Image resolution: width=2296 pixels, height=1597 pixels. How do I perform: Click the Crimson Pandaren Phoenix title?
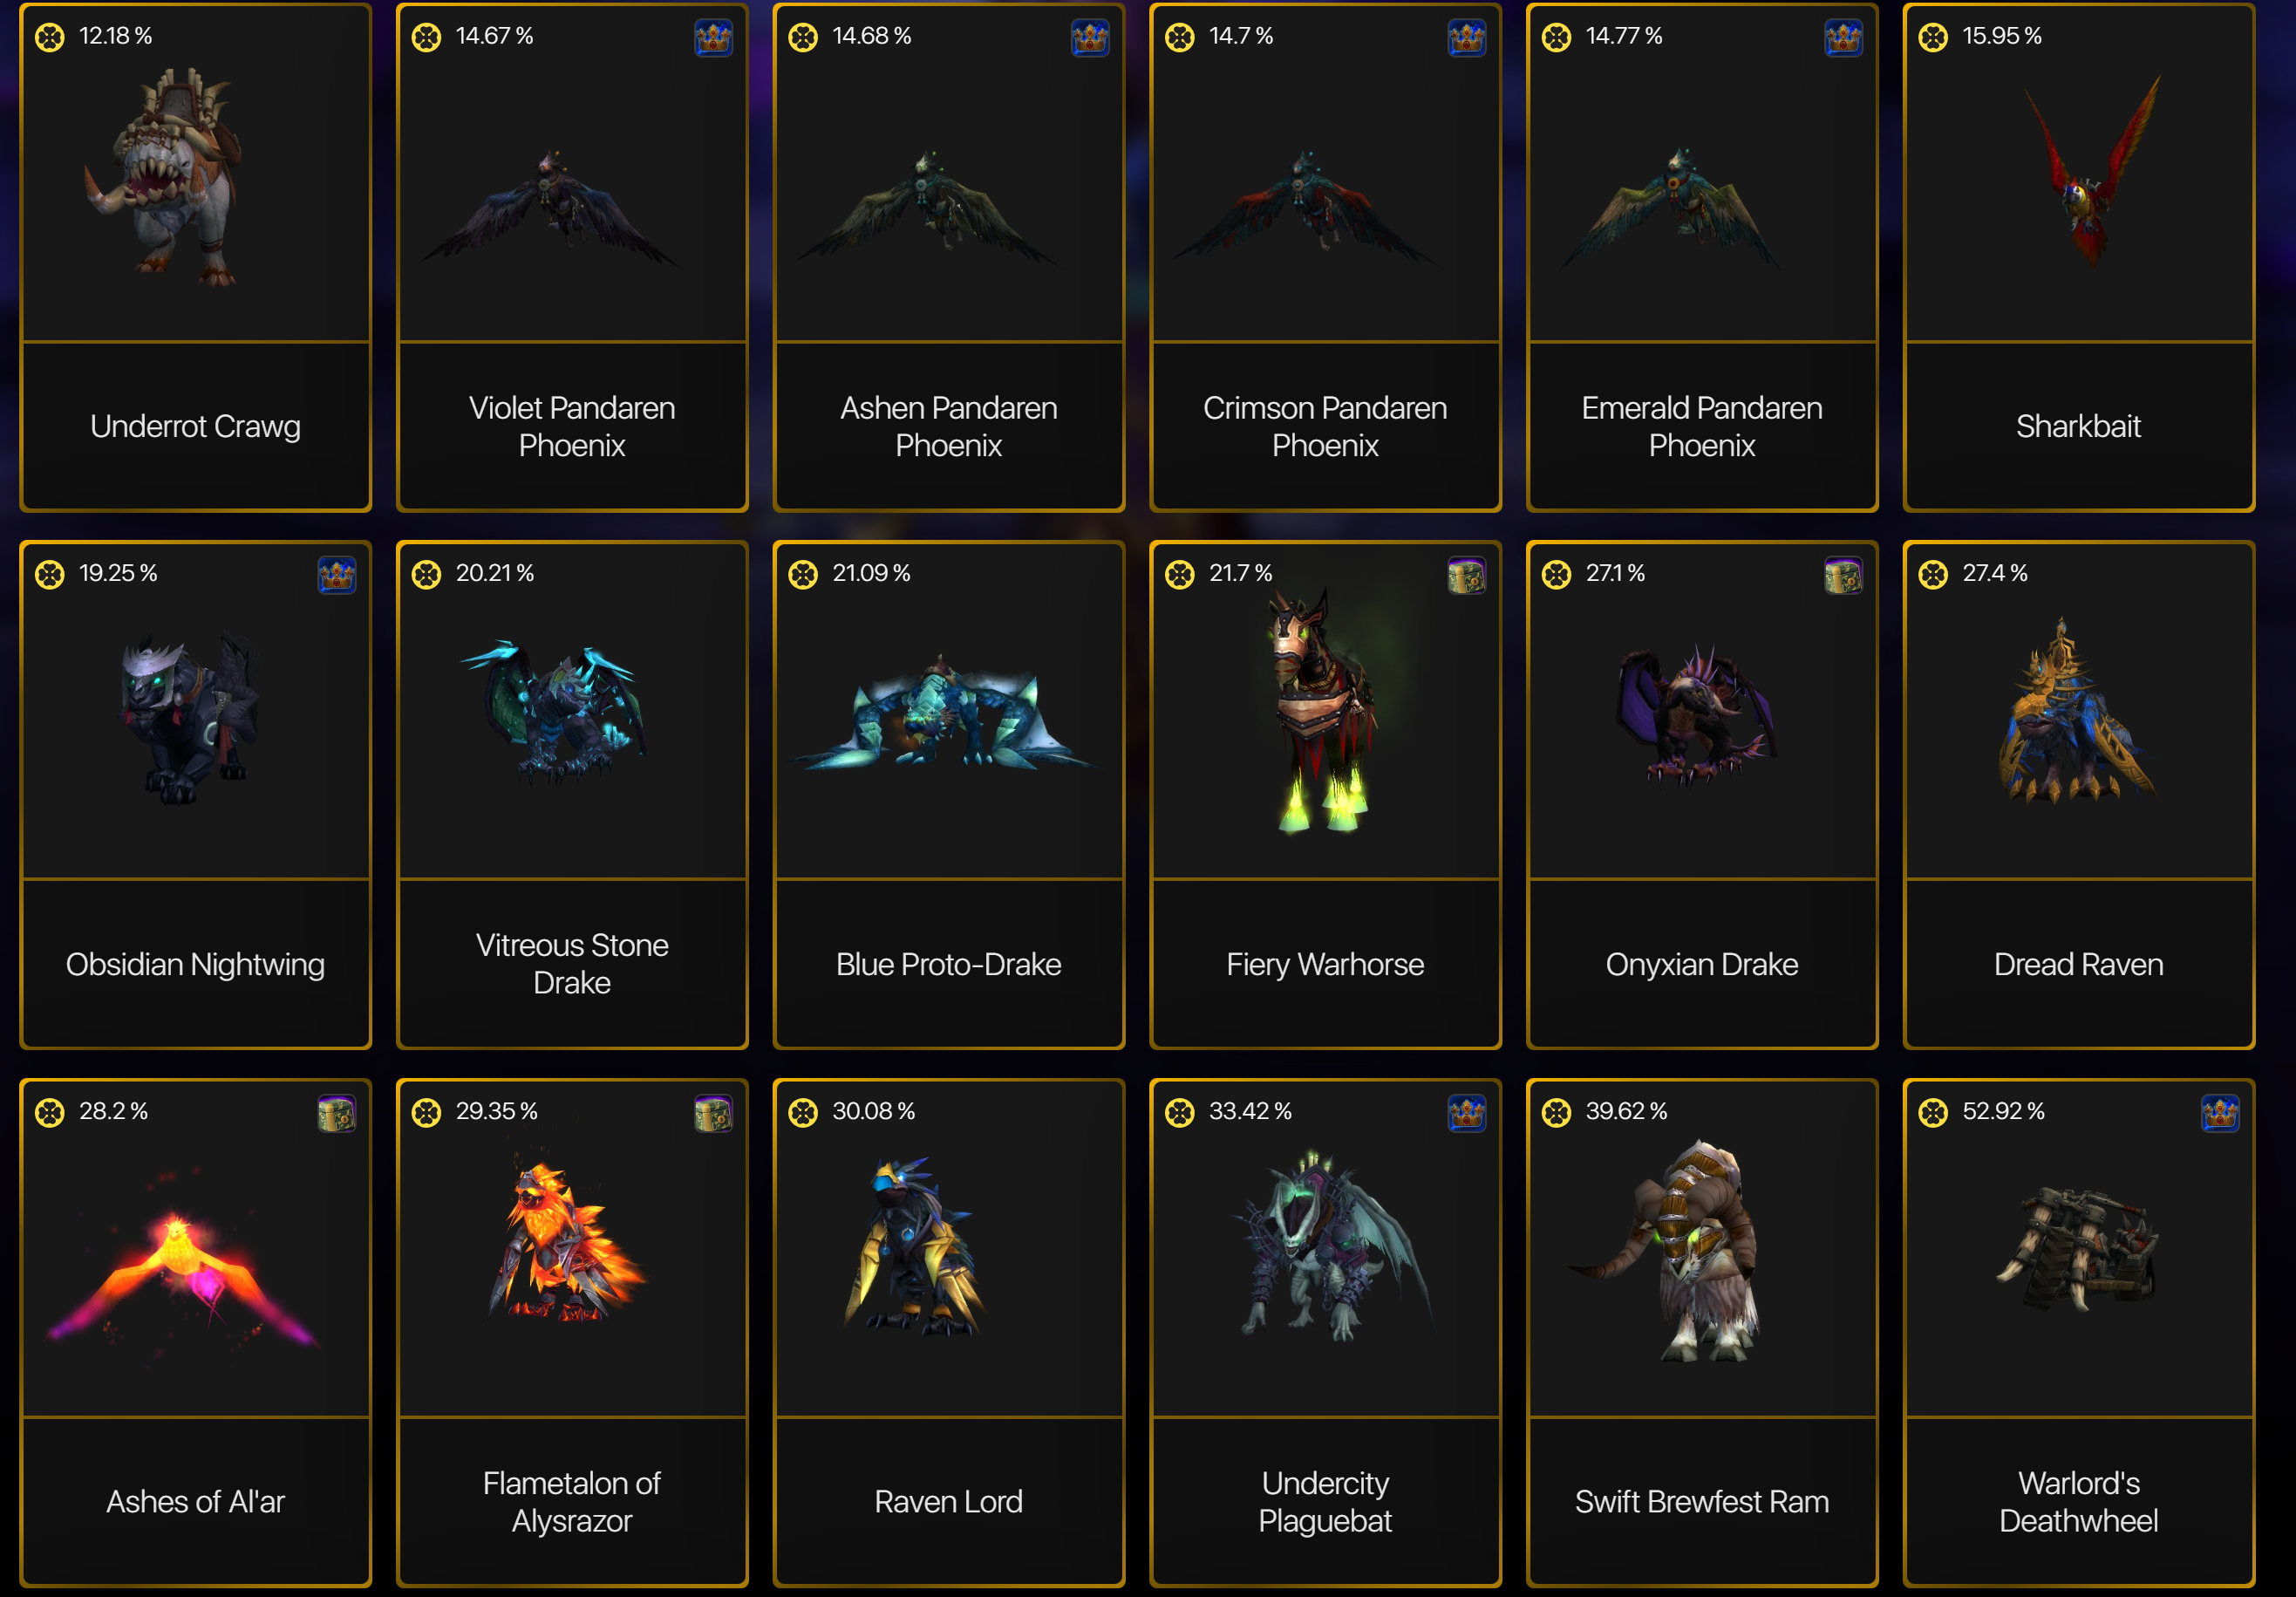(1325, 426)
